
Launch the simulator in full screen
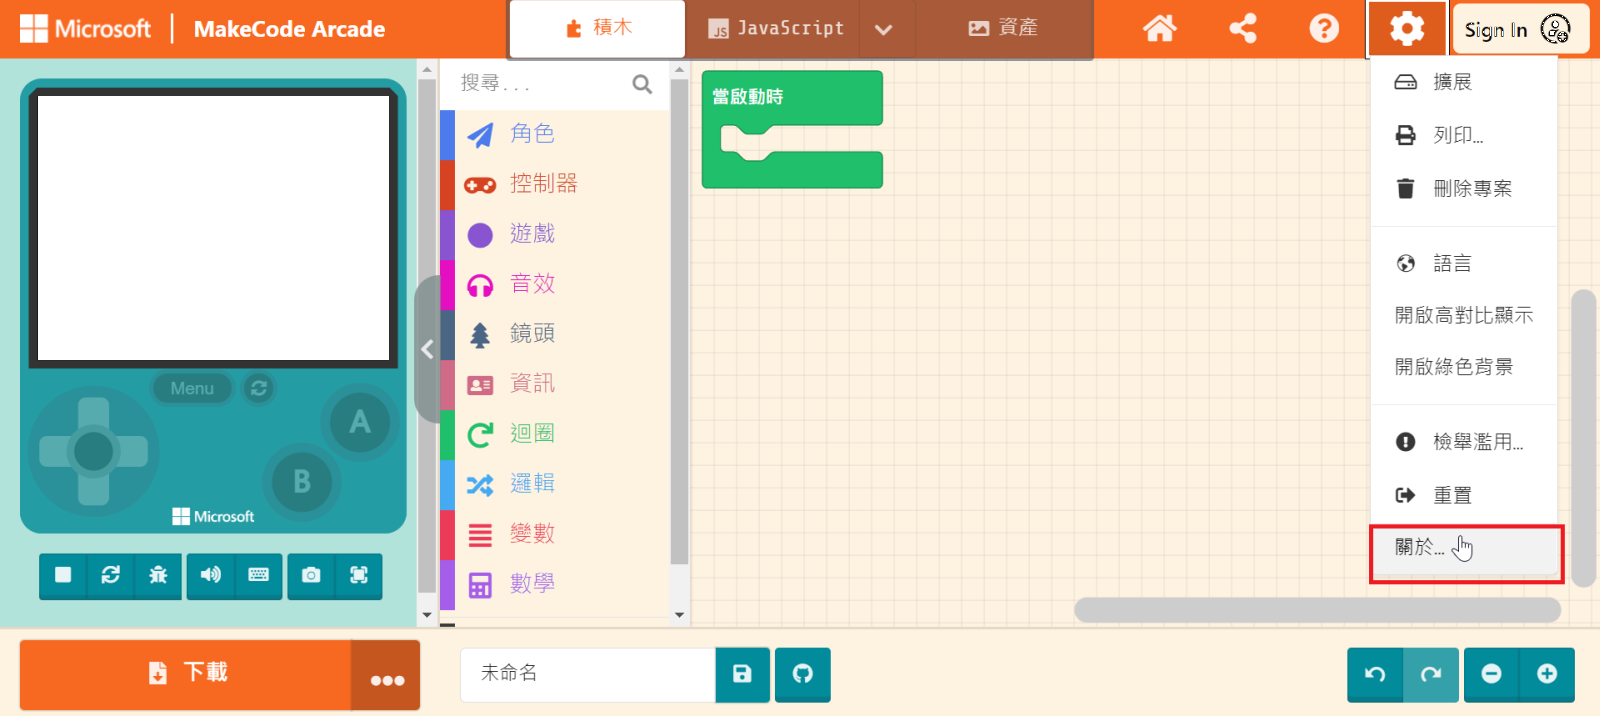(x=359, y=575)
